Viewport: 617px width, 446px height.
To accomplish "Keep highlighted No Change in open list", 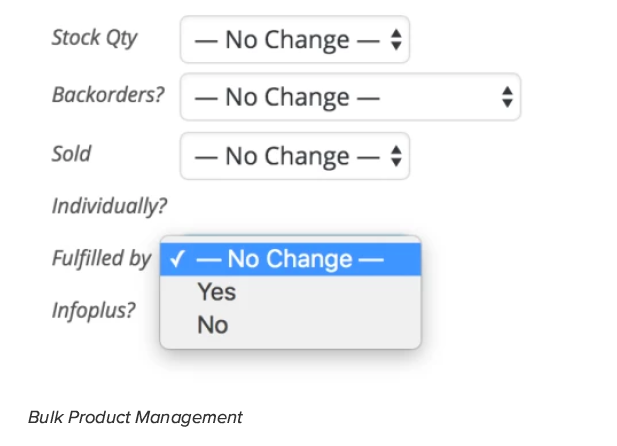I will point(290,259).
